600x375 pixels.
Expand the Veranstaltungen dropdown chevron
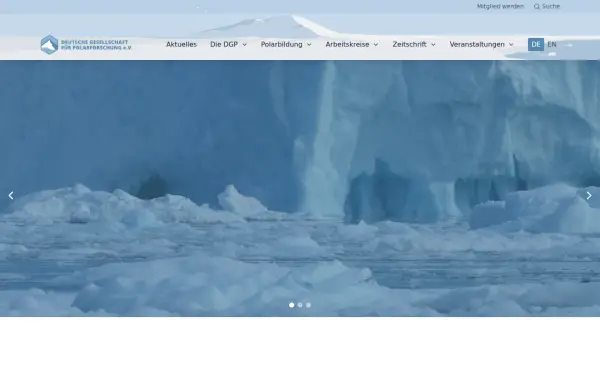511,45
